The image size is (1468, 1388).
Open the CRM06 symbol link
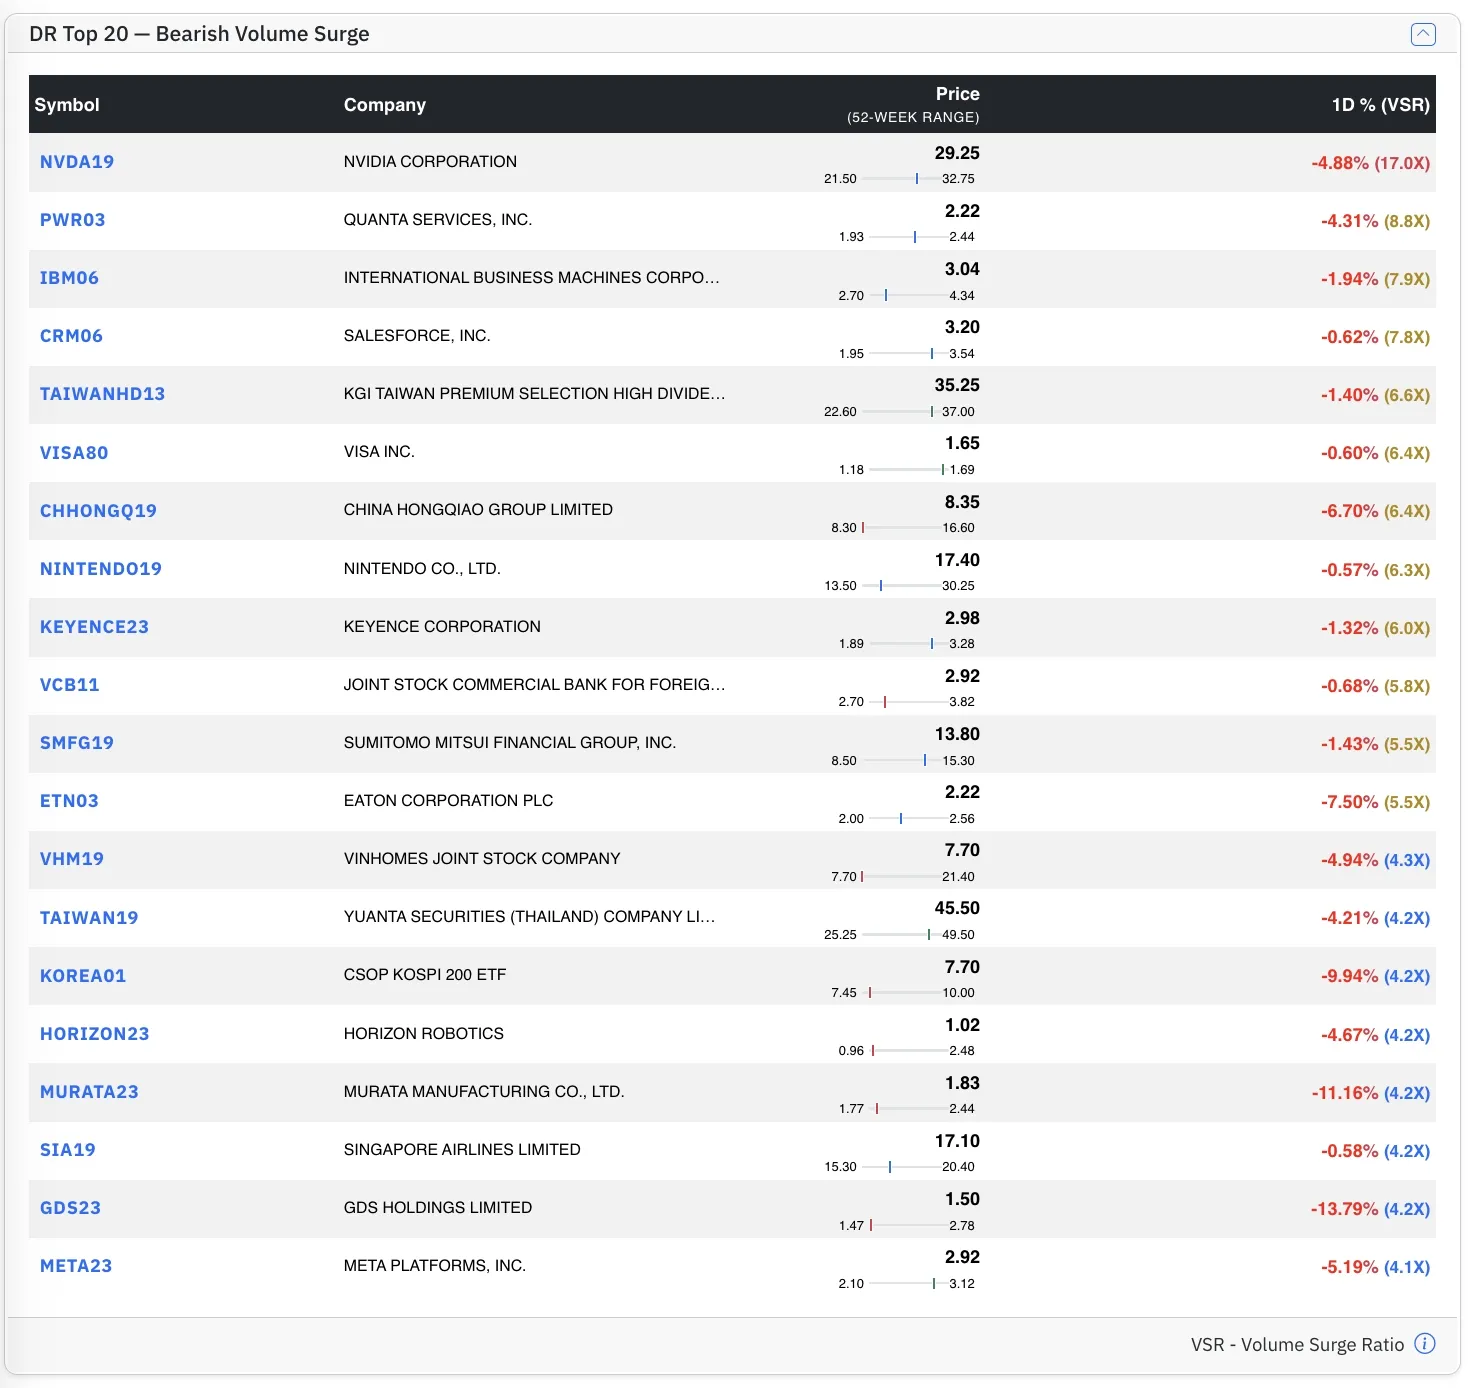point(71,336)
